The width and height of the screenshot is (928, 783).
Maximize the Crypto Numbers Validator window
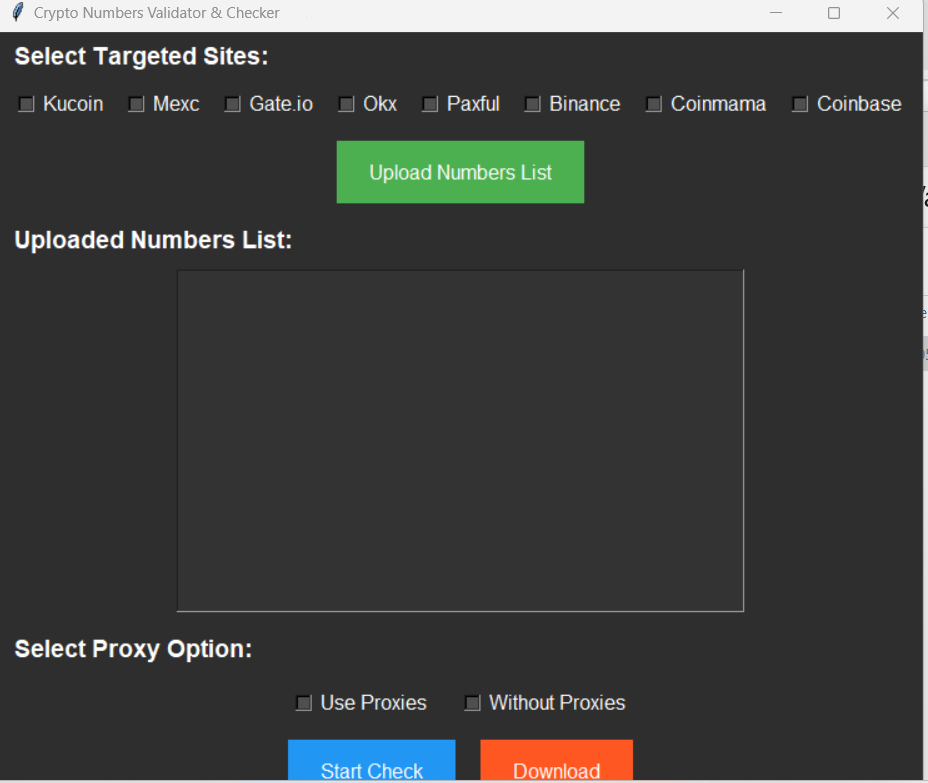point(834,13)
